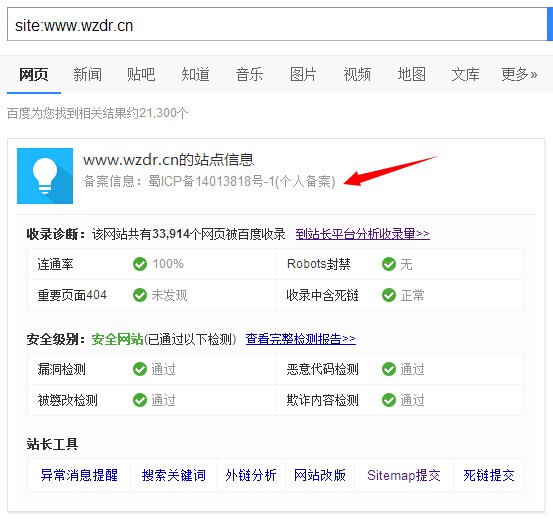Image resolution: width=553 pixels, height=521 pixels.
Task: Open the 查看完整检测报告>> link
Action: (x=300, y=339)
